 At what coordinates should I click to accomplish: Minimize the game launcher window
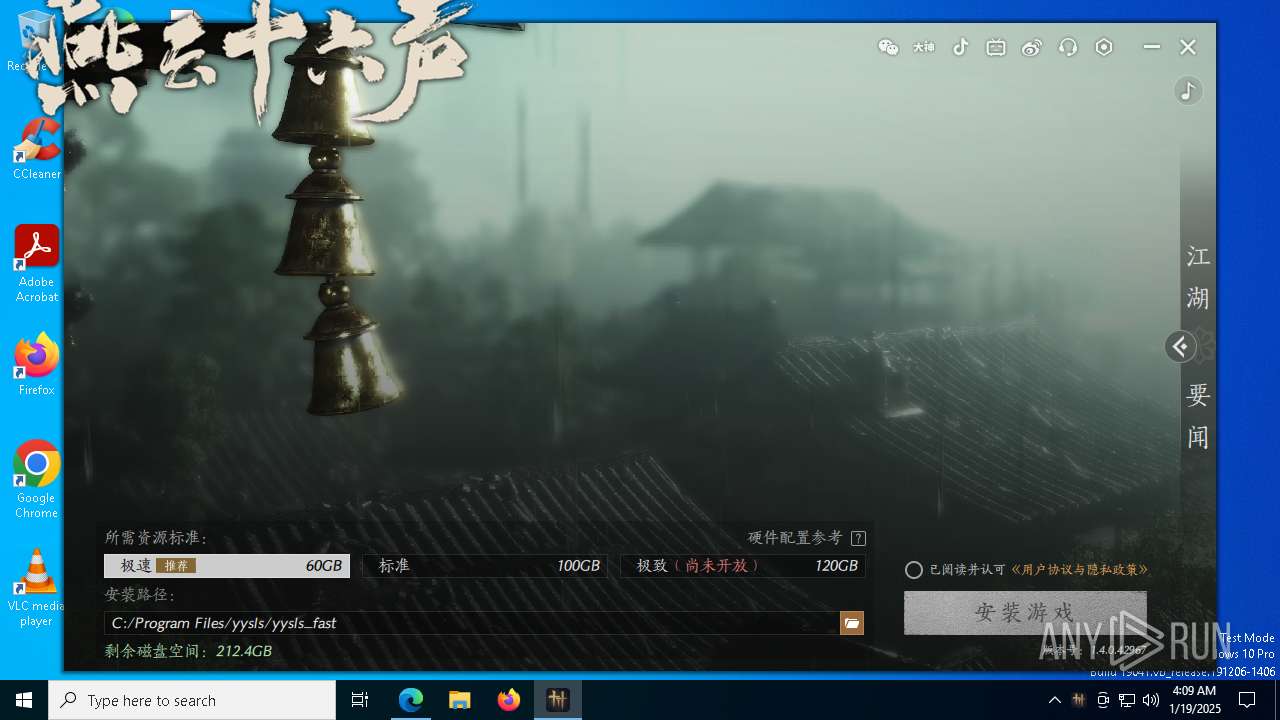click(1152, 47)
